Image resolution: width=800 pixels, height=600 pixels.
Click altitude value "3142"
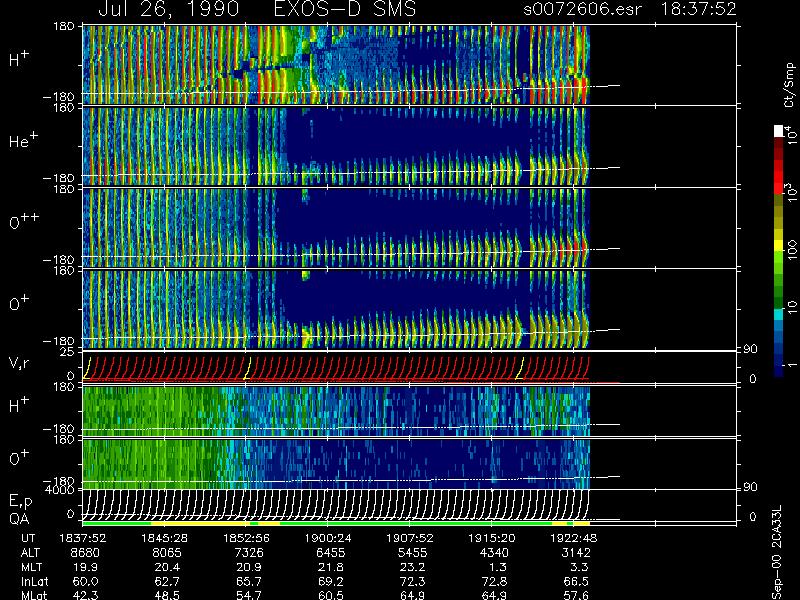[576, 553]
